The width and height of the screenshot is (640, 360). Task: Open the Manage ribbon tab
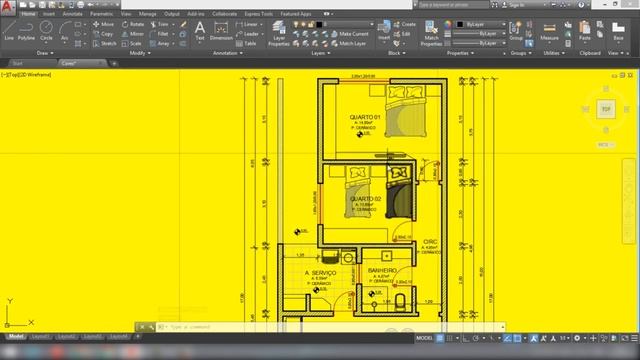tap(147, 14)
